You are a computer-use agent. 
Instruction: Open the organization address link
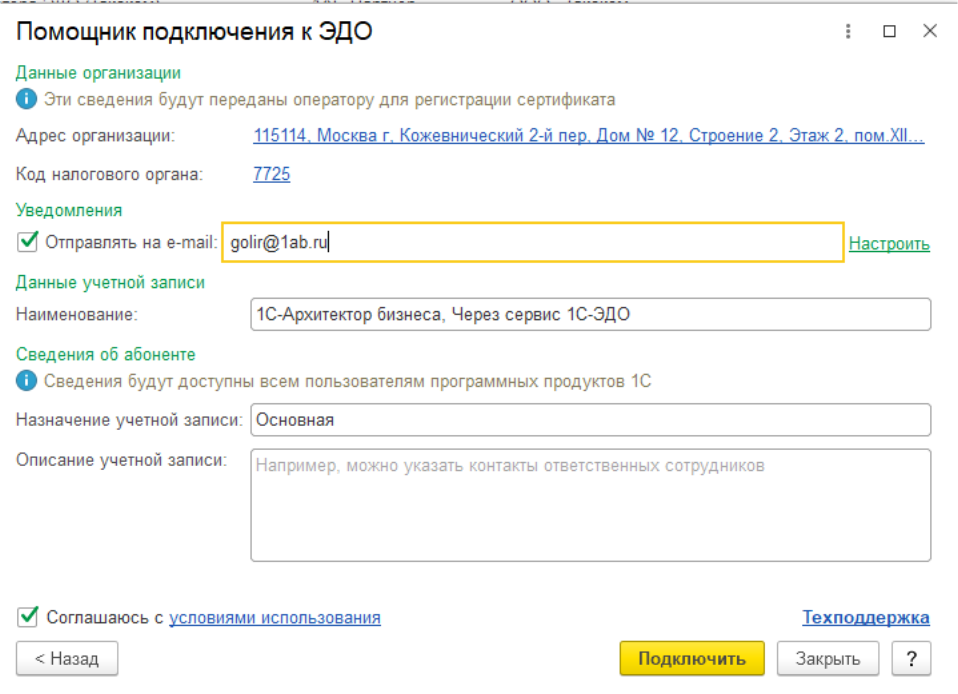[589, 136]
